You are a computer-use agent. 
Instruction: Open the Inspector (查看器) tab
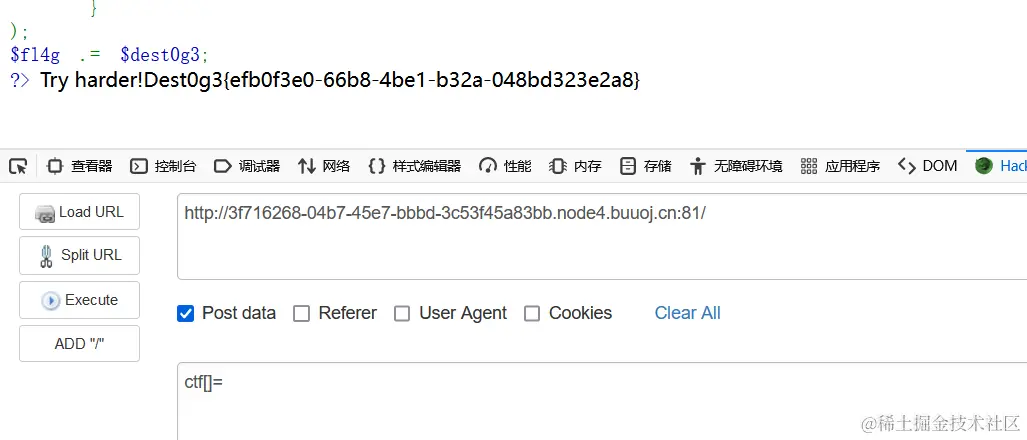click(x=80, y=166)
